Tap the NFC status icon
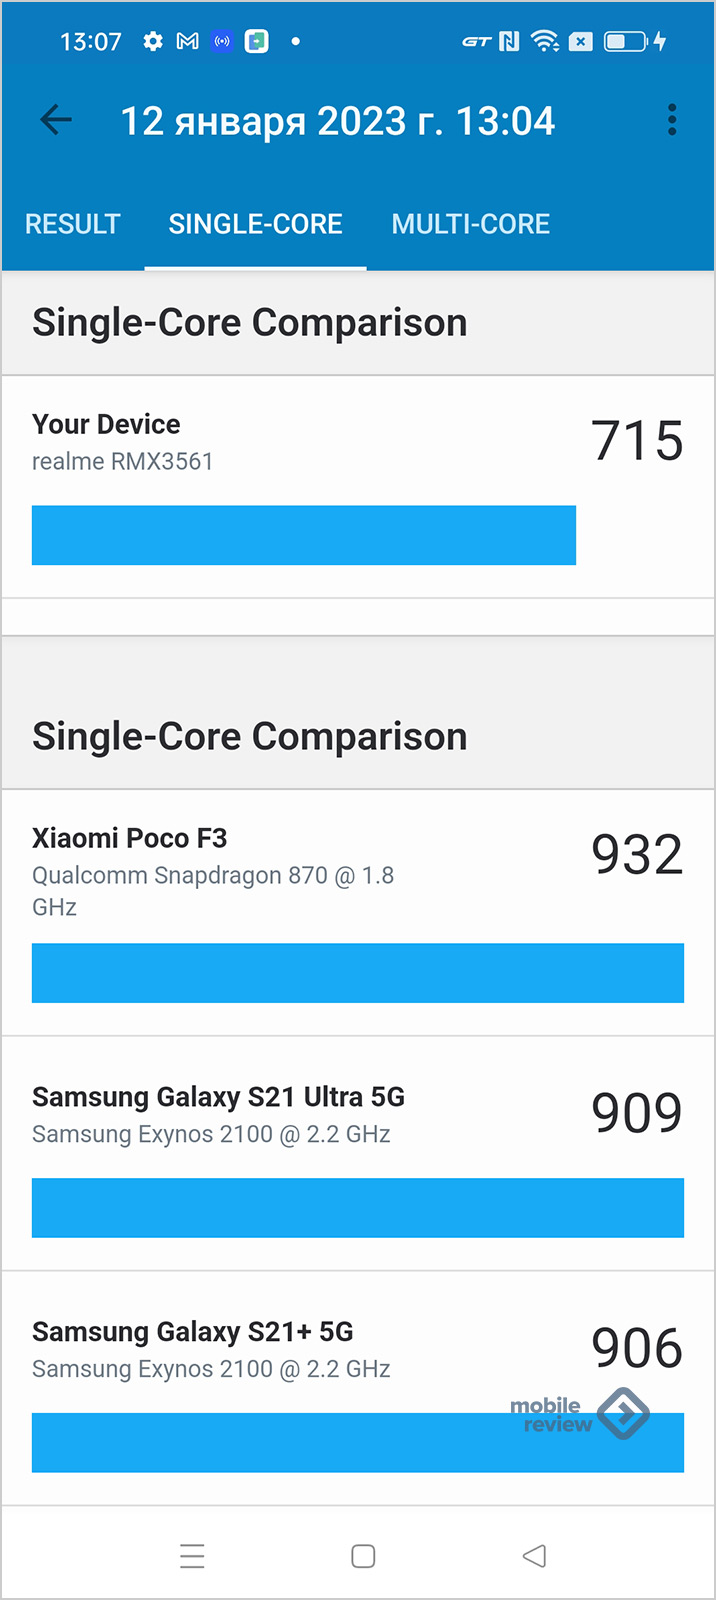Screen dimensions: 716x1600 pos(509,41)
